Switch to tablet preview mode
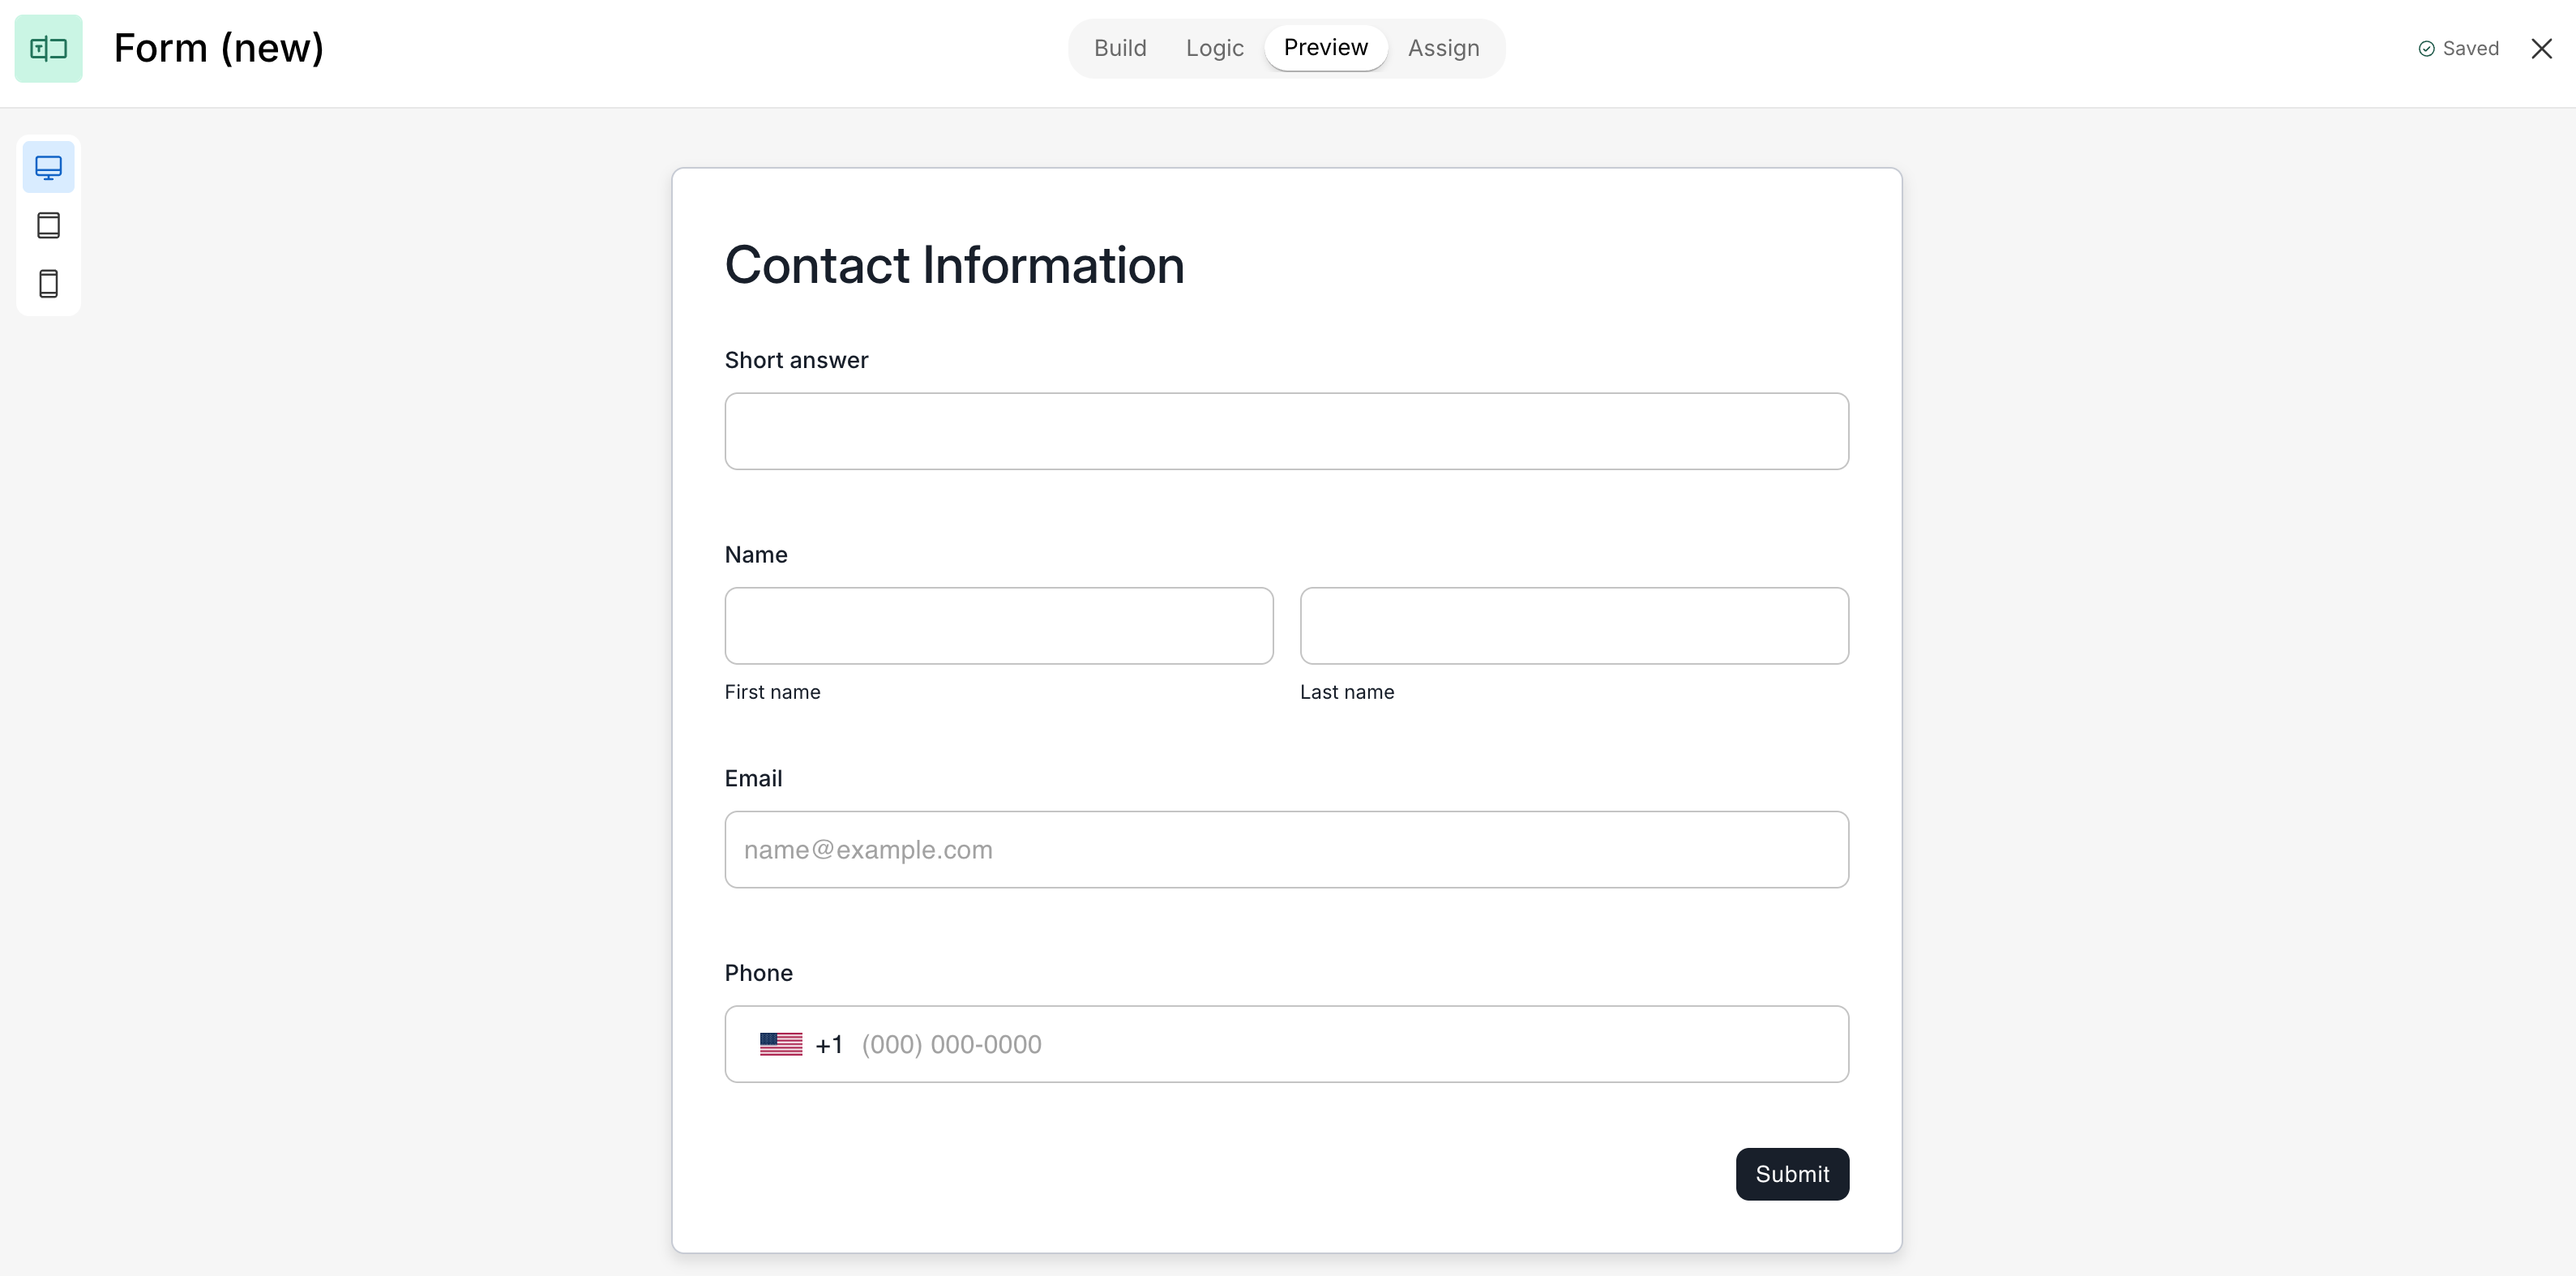 [x=48, y=225]
